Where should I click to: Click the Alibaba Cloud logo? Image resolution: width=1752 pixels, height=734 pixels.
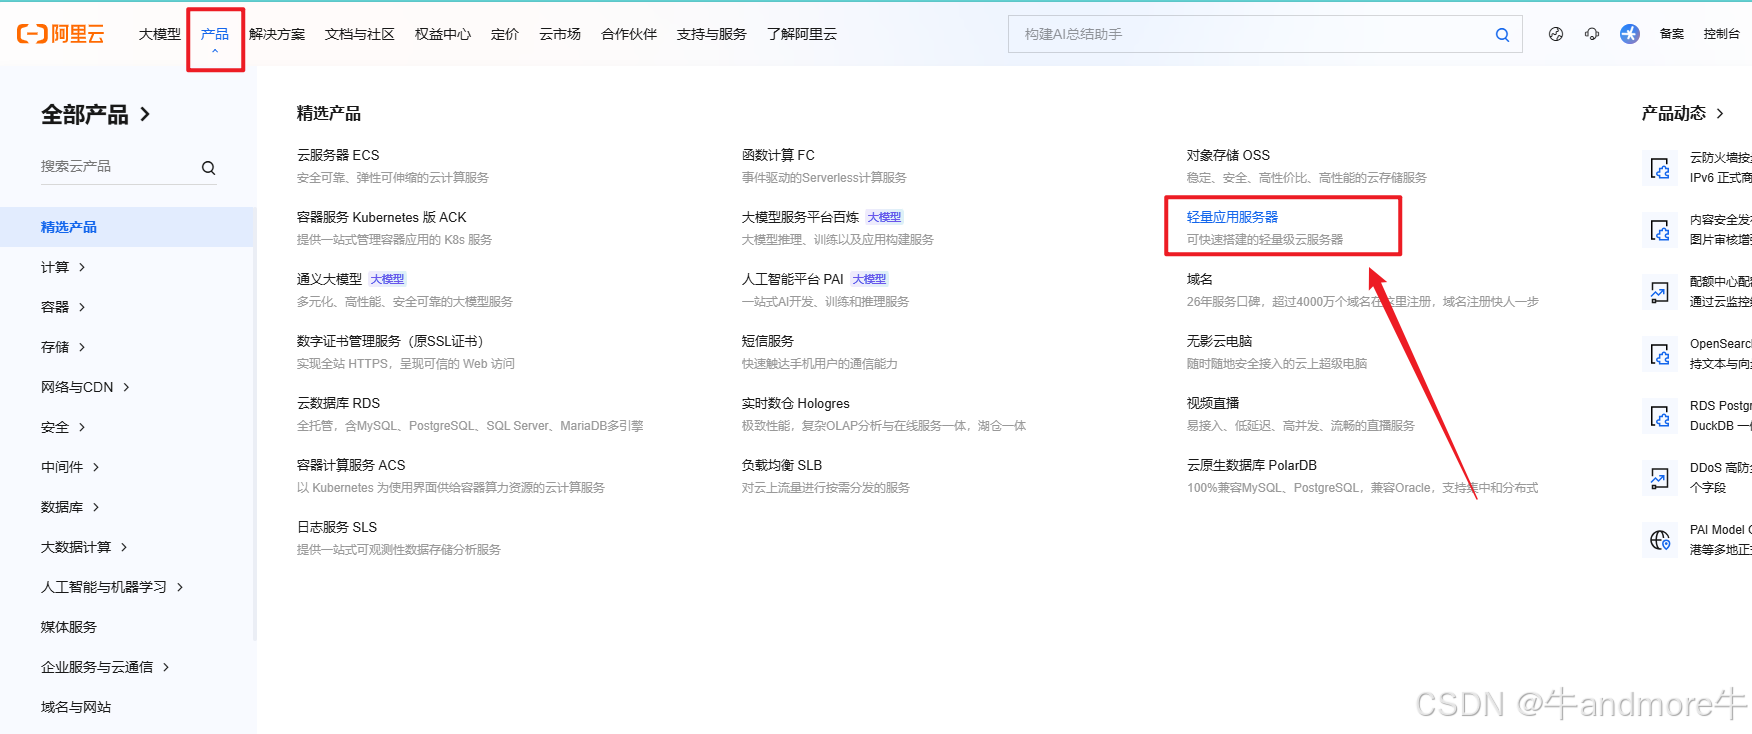(x=60, y=34)
